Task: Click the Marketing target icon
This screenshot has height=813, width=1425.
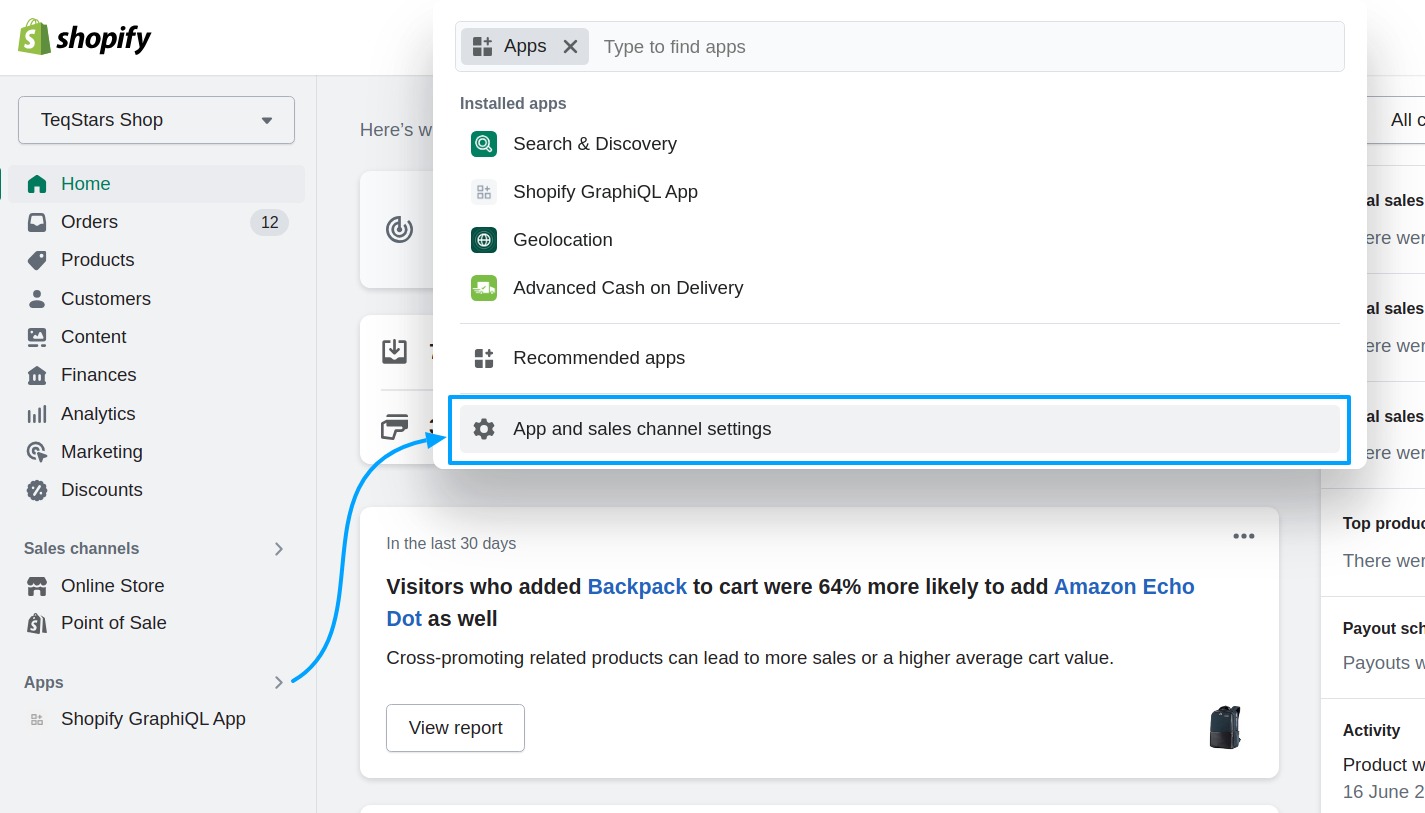Action: click(x=37, y=452)
